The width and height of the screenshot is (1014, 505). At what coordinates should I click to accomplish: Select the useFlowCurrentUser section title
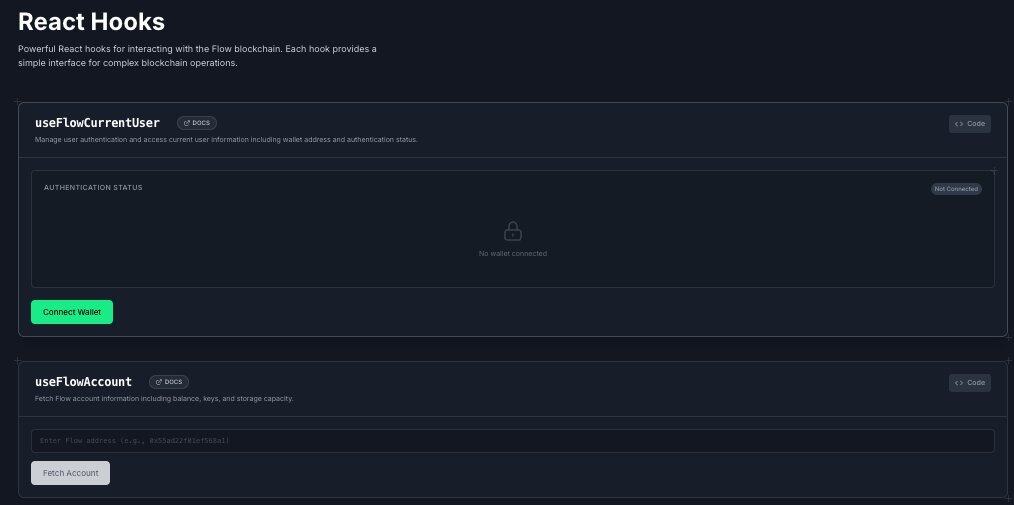point(97,123)
